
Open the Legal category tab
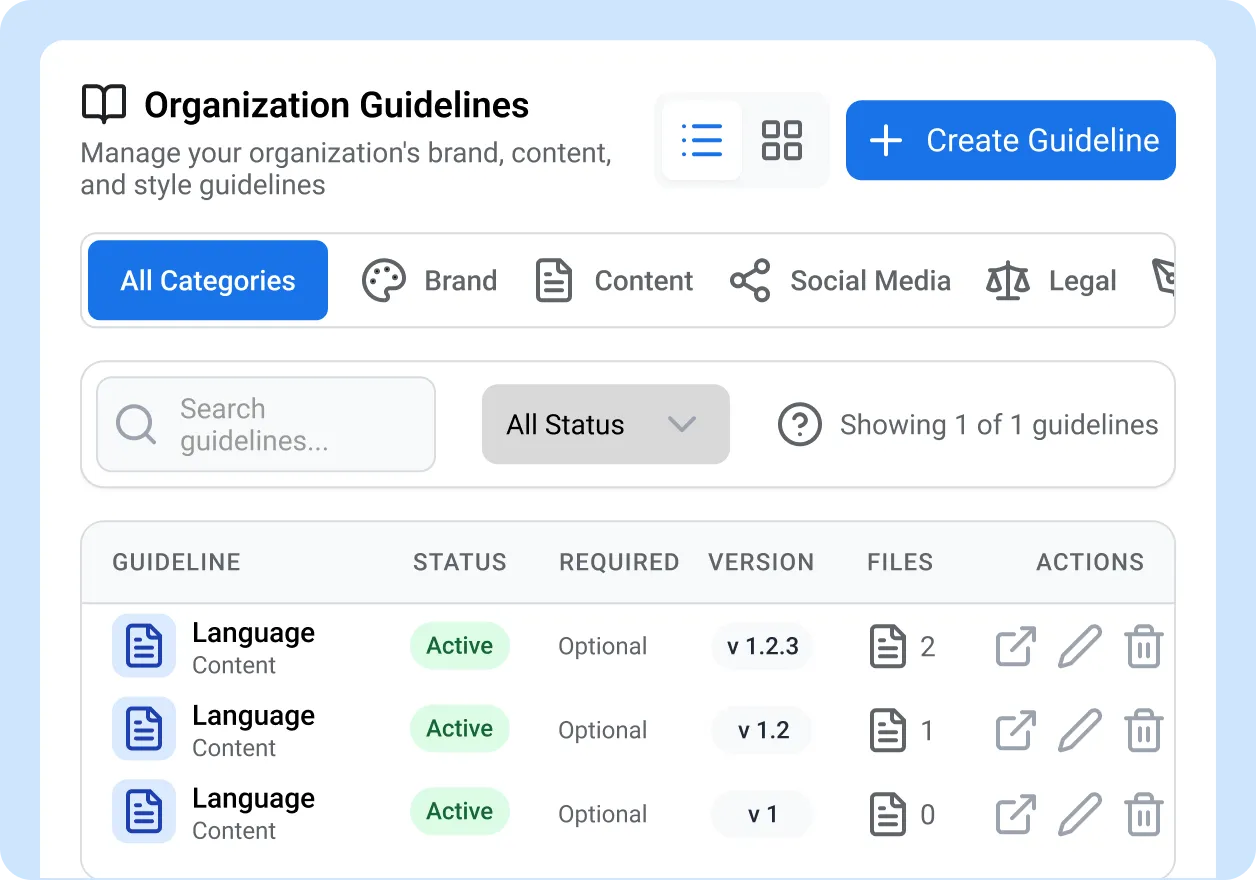tap(1051, 281)
